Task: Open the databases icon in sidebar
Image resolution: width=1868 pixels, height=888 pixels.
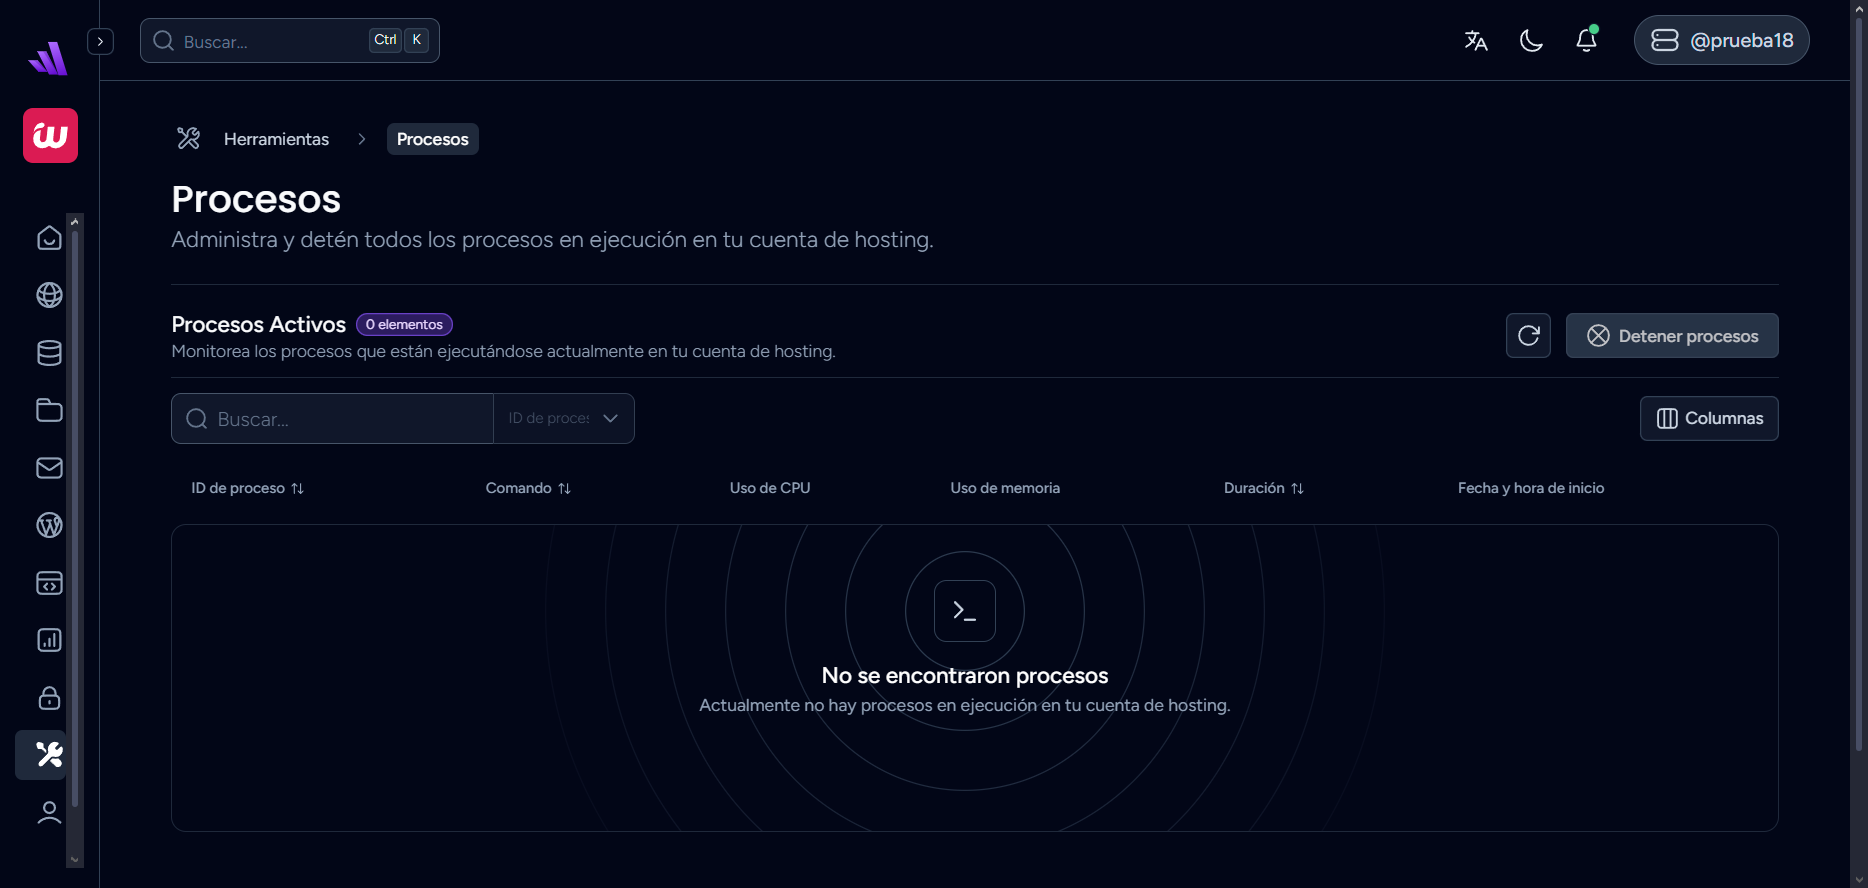Action: (49, 353)
